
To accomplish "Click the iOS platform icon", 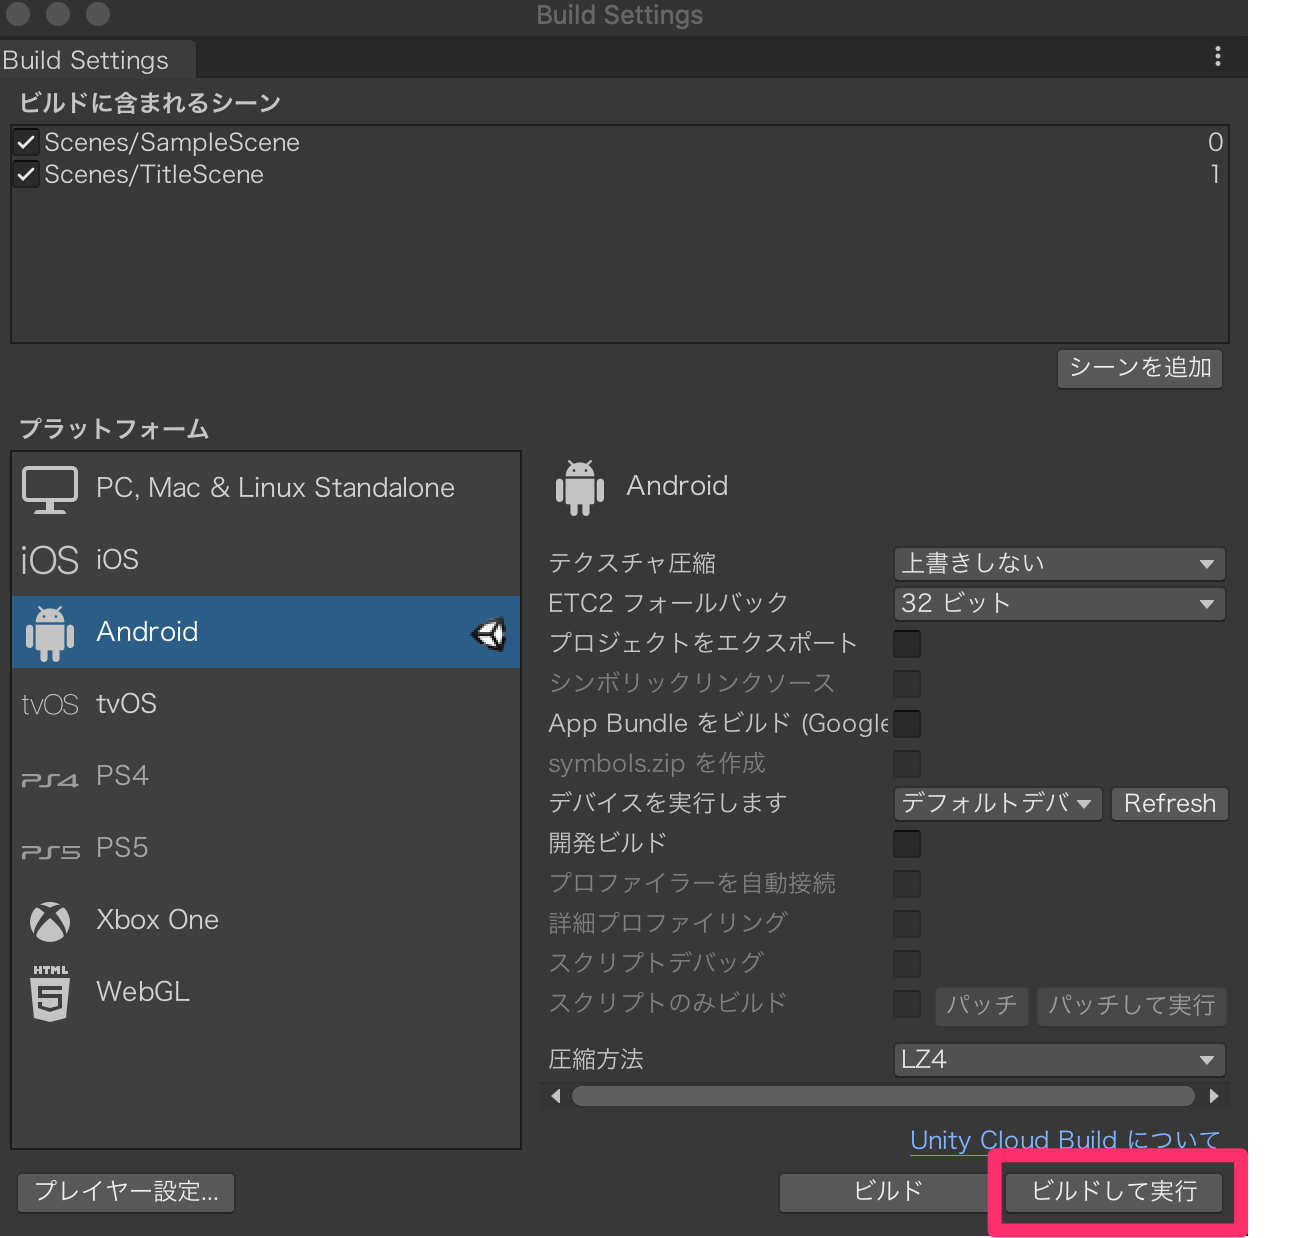I will (49, 560).
